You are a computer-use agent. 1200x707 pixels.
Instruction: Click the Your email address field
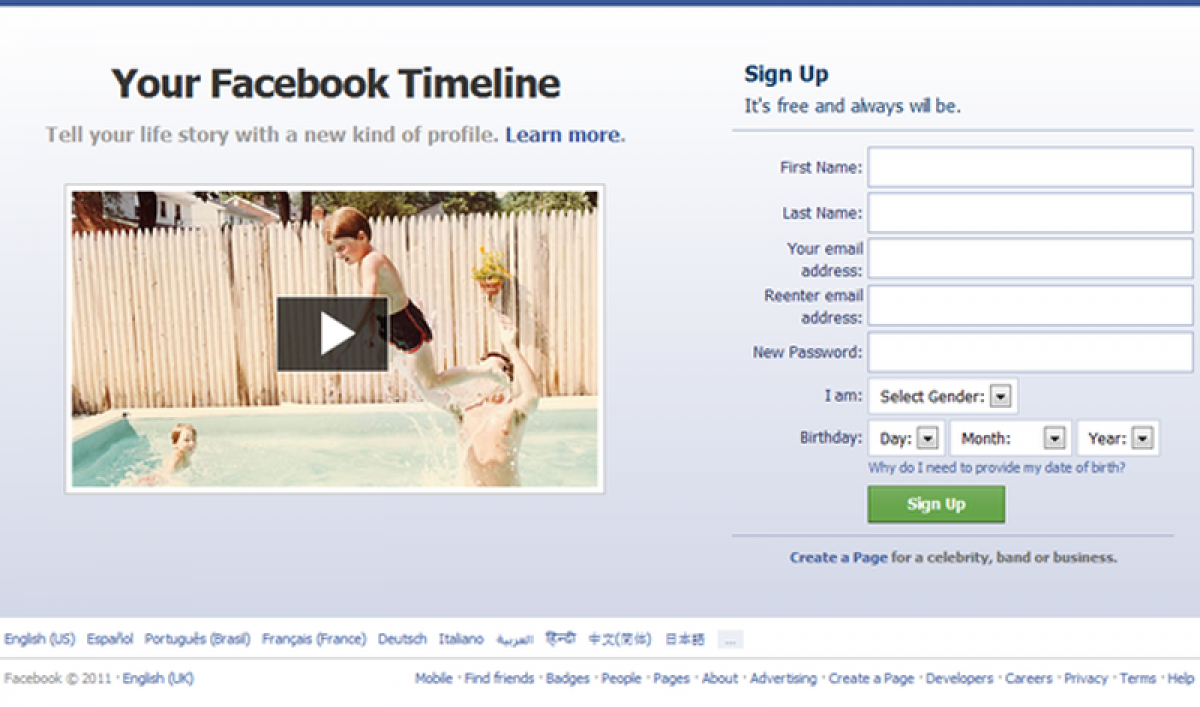(1030, 259)
